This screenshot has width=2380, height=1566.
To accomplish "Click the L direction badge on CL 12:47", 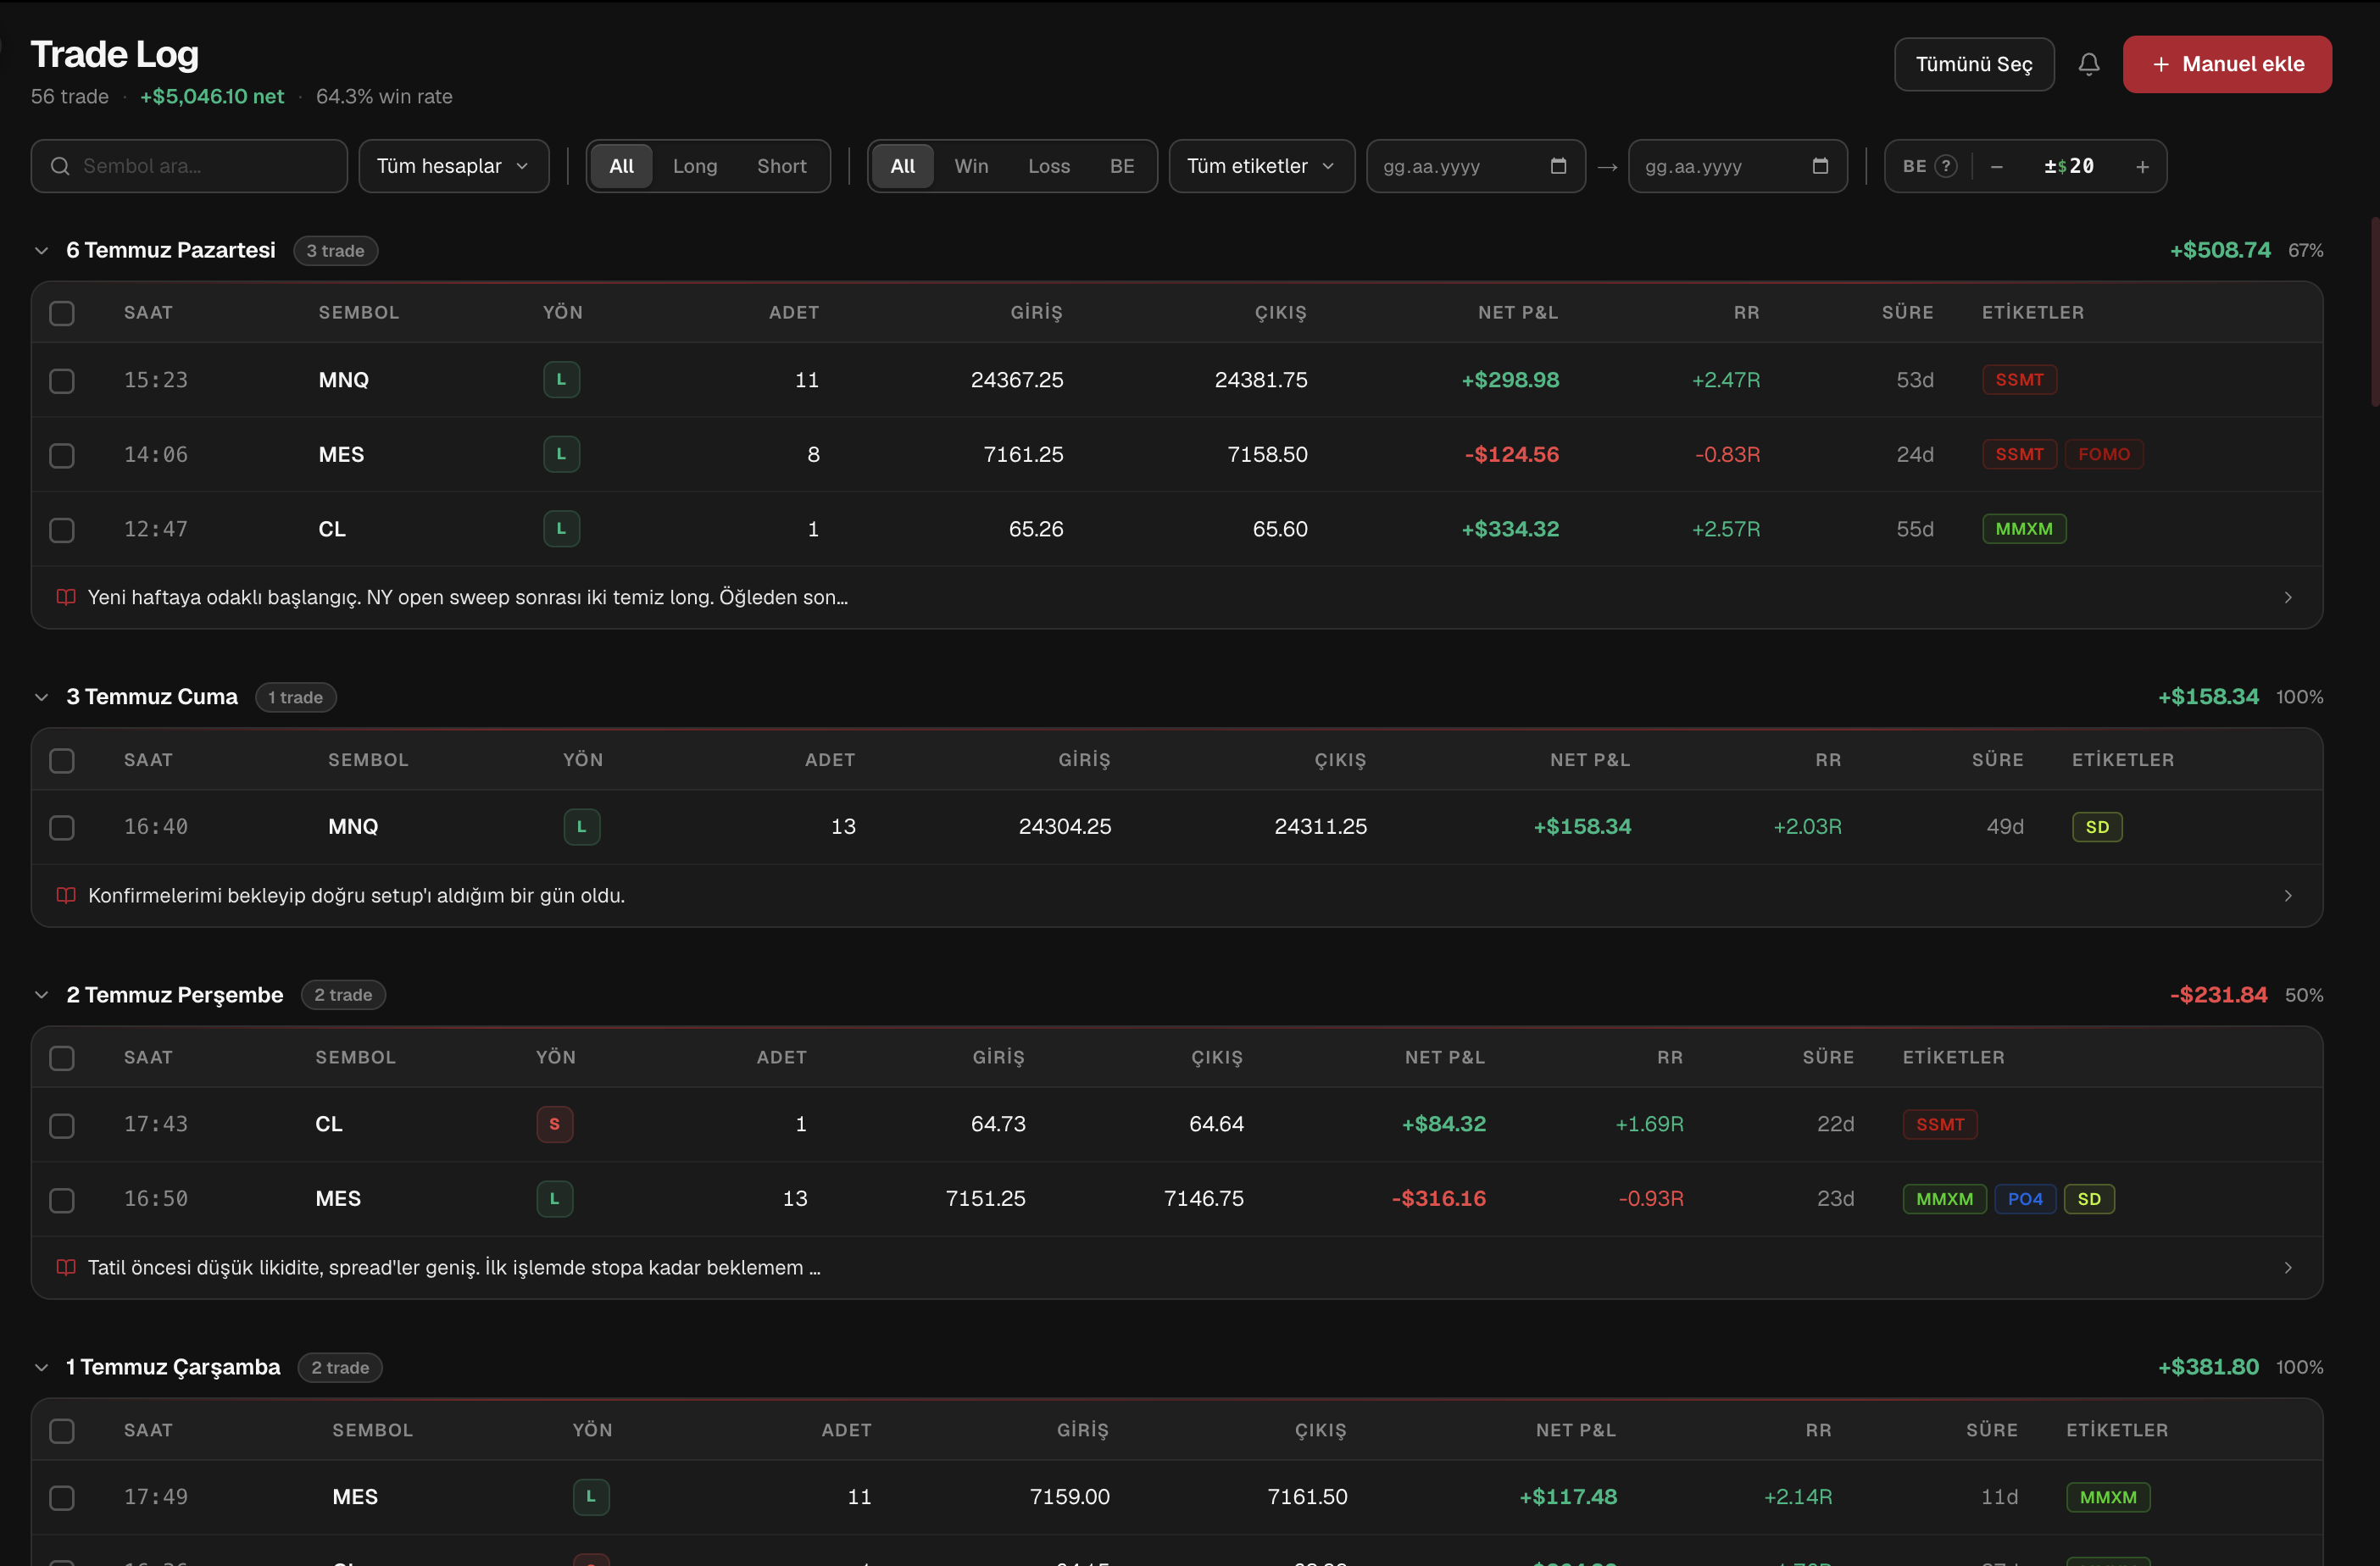I will point(561,529).
